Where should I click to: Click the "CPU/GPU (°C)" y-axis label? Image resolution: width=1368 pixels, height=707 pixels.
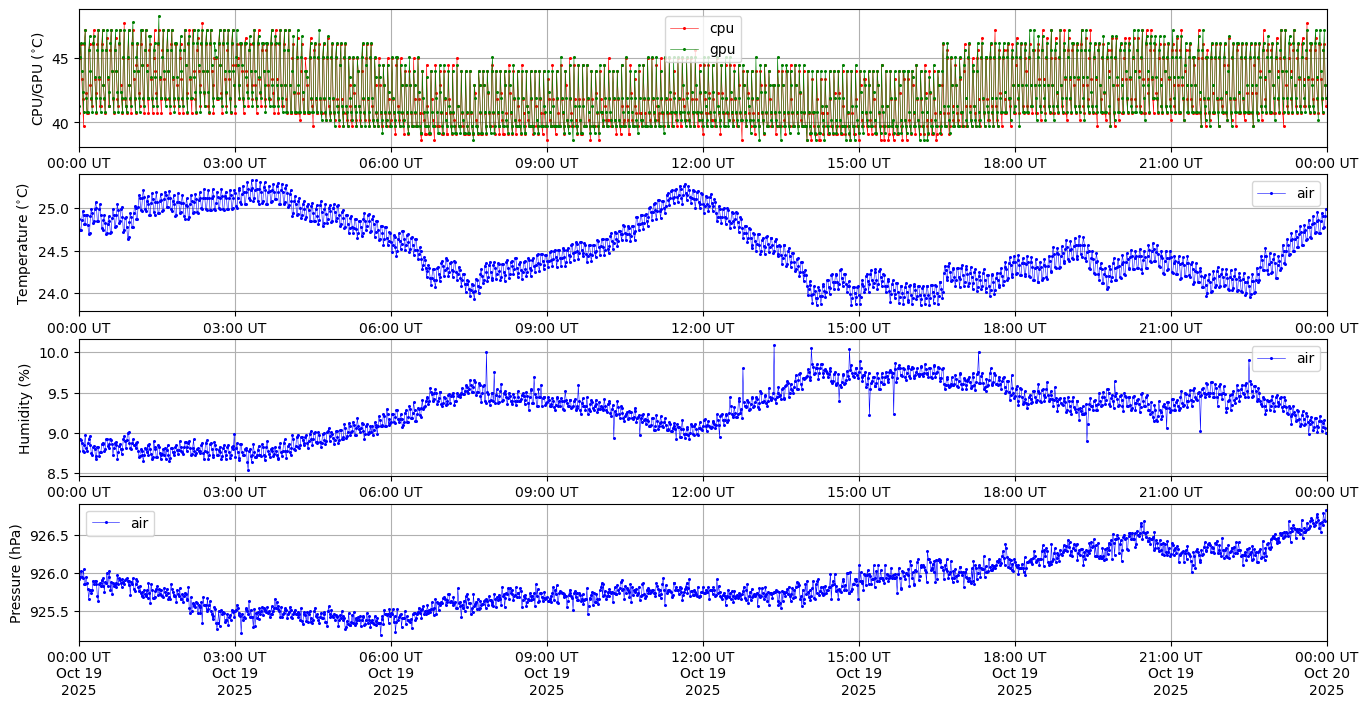point(38,79)
